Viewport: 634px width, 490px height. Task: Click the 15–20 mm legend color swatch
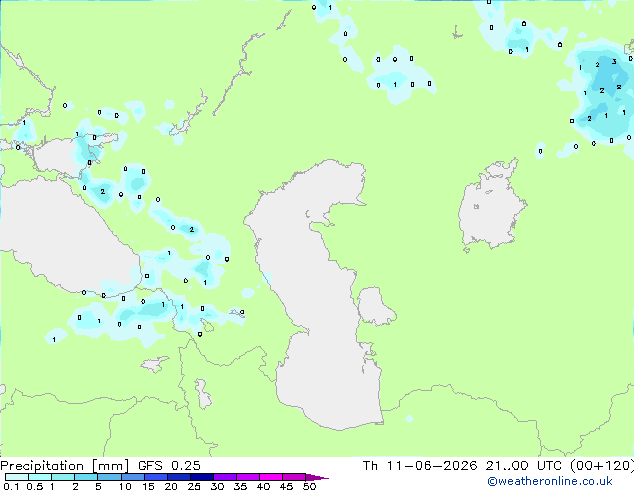coord(156,477)
